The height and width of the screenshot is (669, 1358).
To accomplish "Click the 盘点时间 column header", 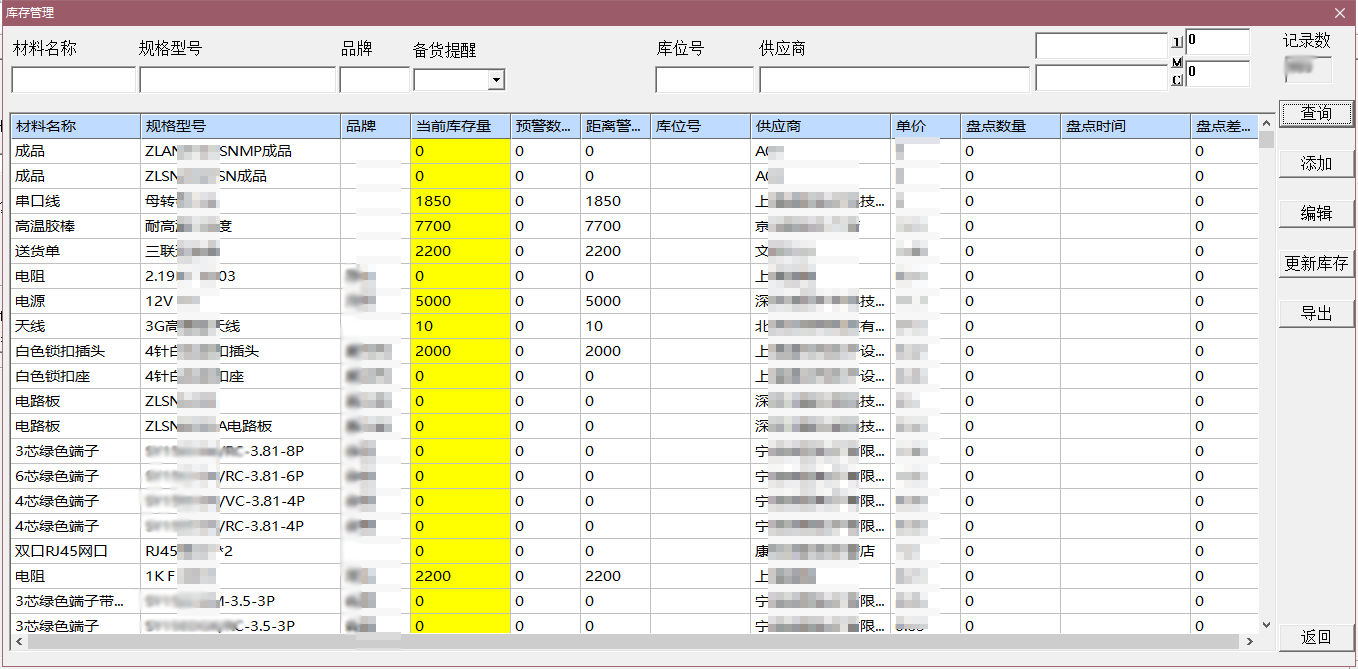I will [1124, 126].
